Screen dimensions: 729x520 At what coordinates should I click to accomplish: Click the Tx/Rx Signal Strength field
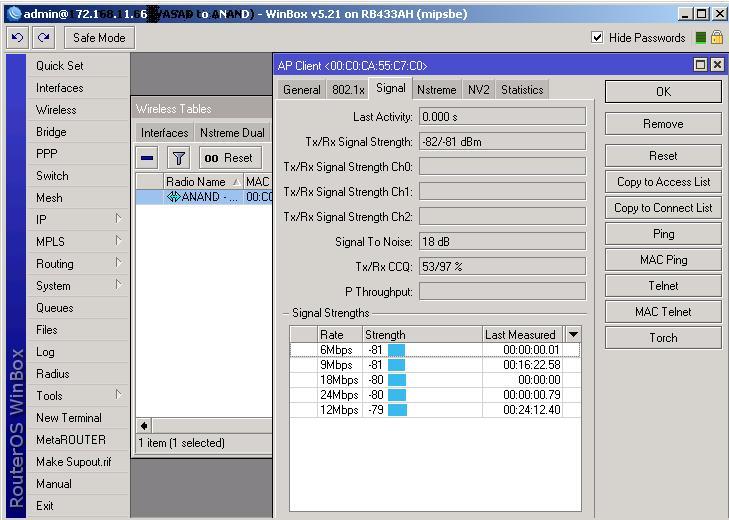tap(502, 141)
